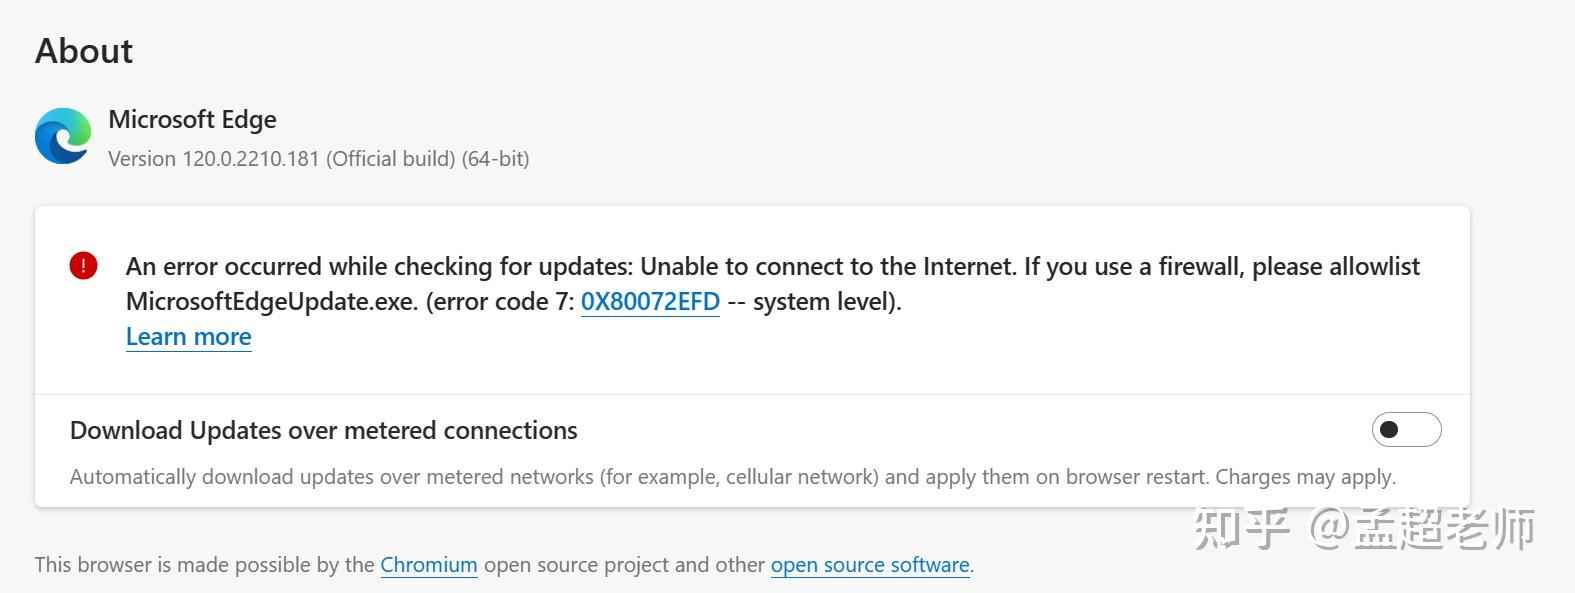Screen dimensions: 1575x593
Task: Click the "Unable to connect to the Internet" message
Action: (826, 267)
